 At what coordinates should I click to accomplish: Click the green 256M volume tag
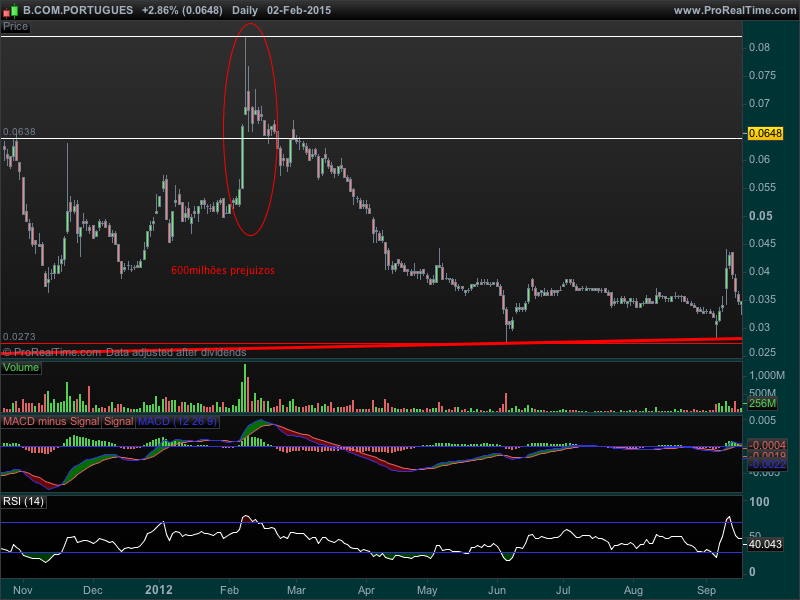[762, 403]
